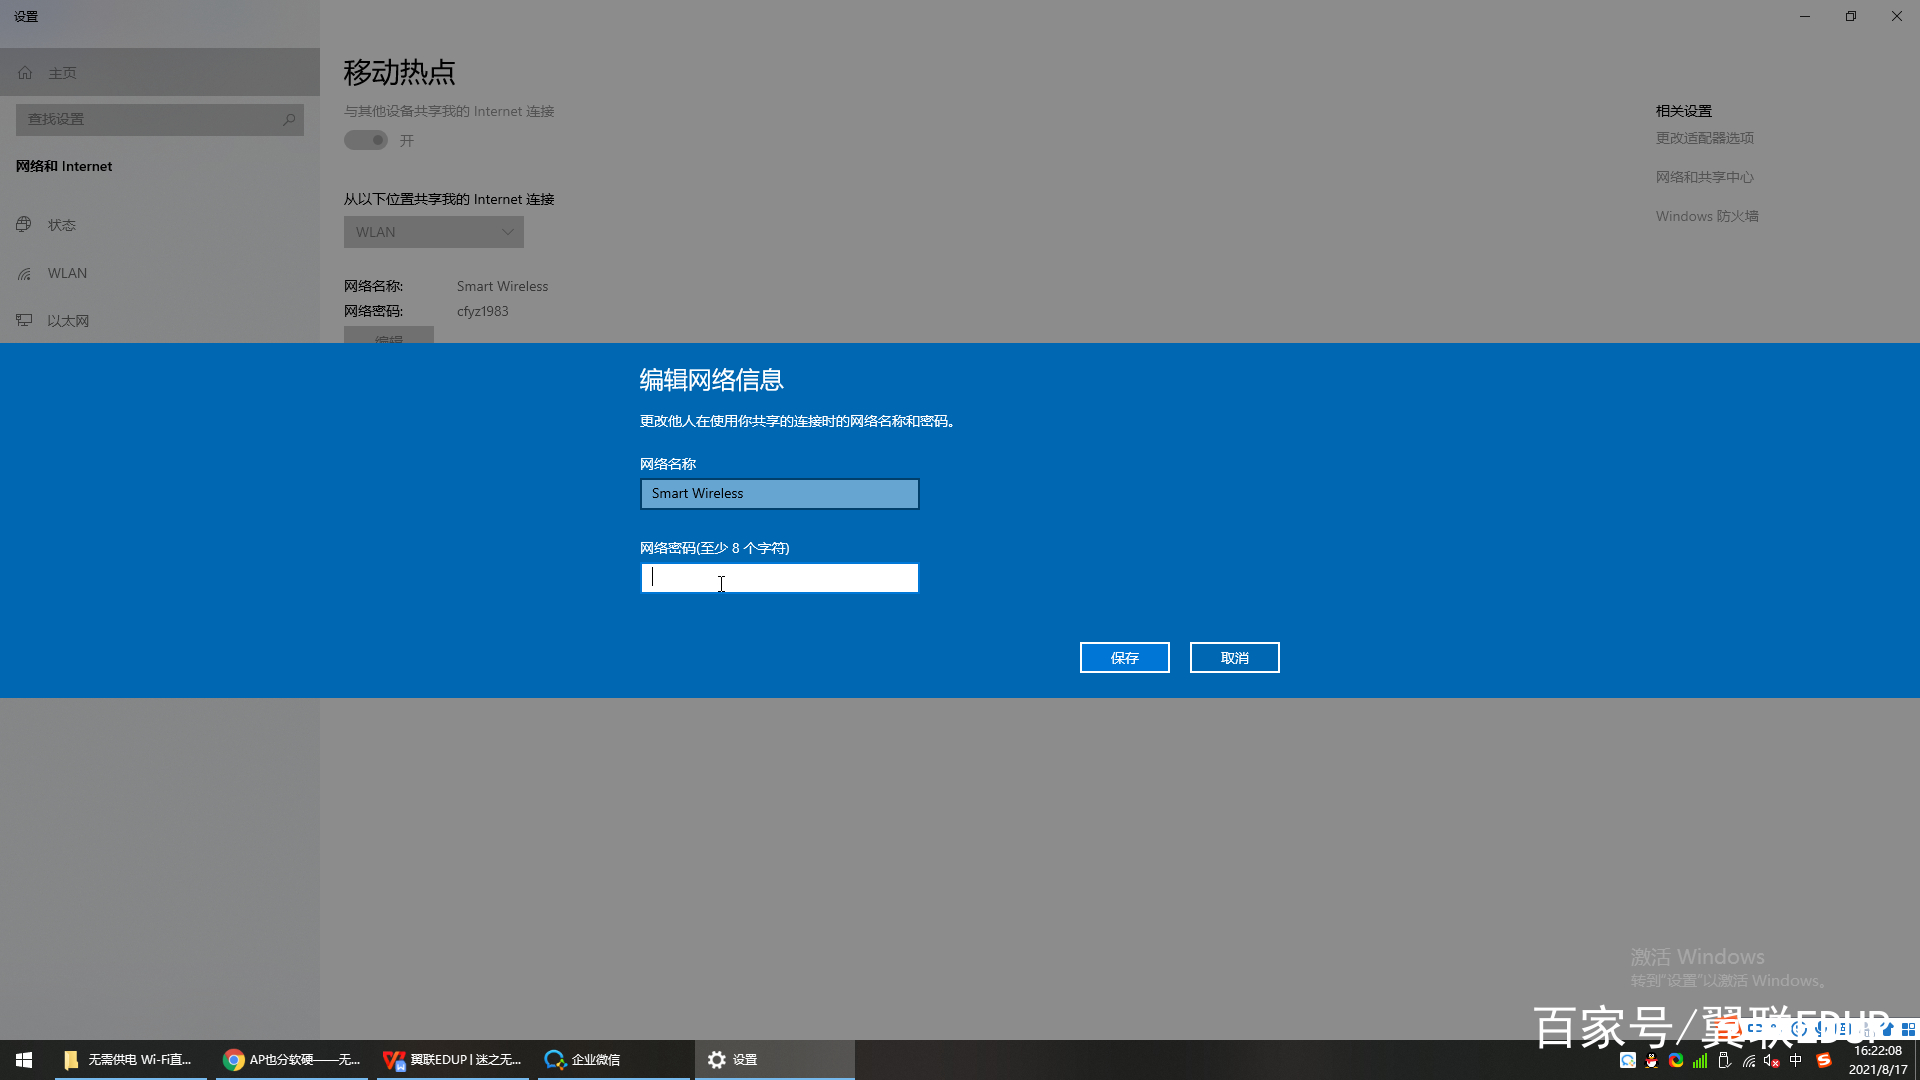This screenshot has width=1920, height=1080.
Task: Click the muted volume tray icon
Action: 1772,1060
